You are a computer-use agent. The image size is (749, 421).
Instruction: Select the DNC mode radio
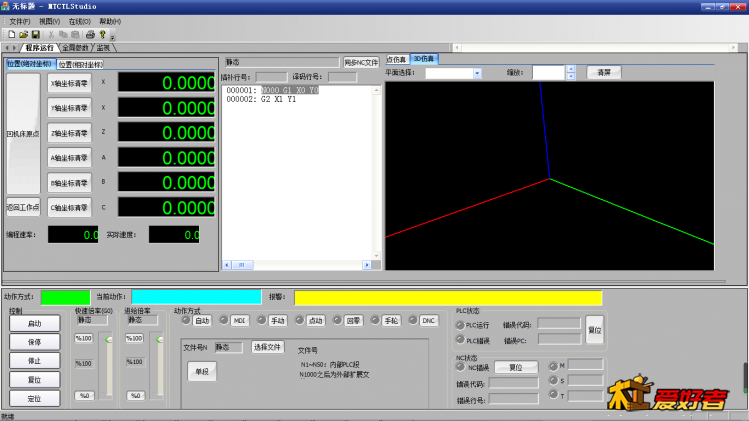(x=413, y=320)
